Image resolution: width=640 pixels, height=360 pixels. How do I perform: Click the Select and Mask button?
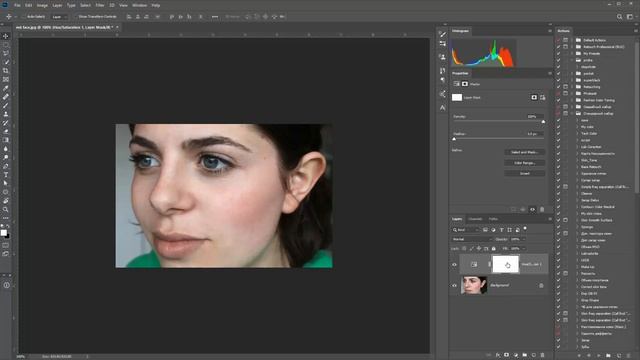[x=524, y=152]
